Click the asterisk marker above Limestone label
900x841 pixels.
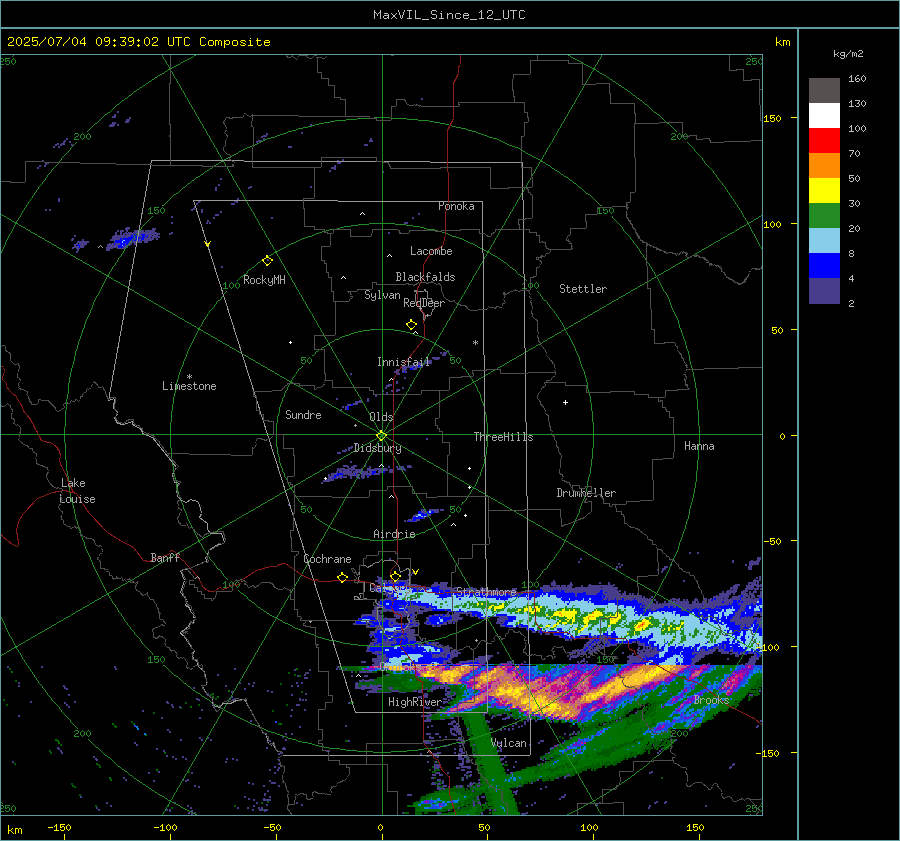(189, 377)
